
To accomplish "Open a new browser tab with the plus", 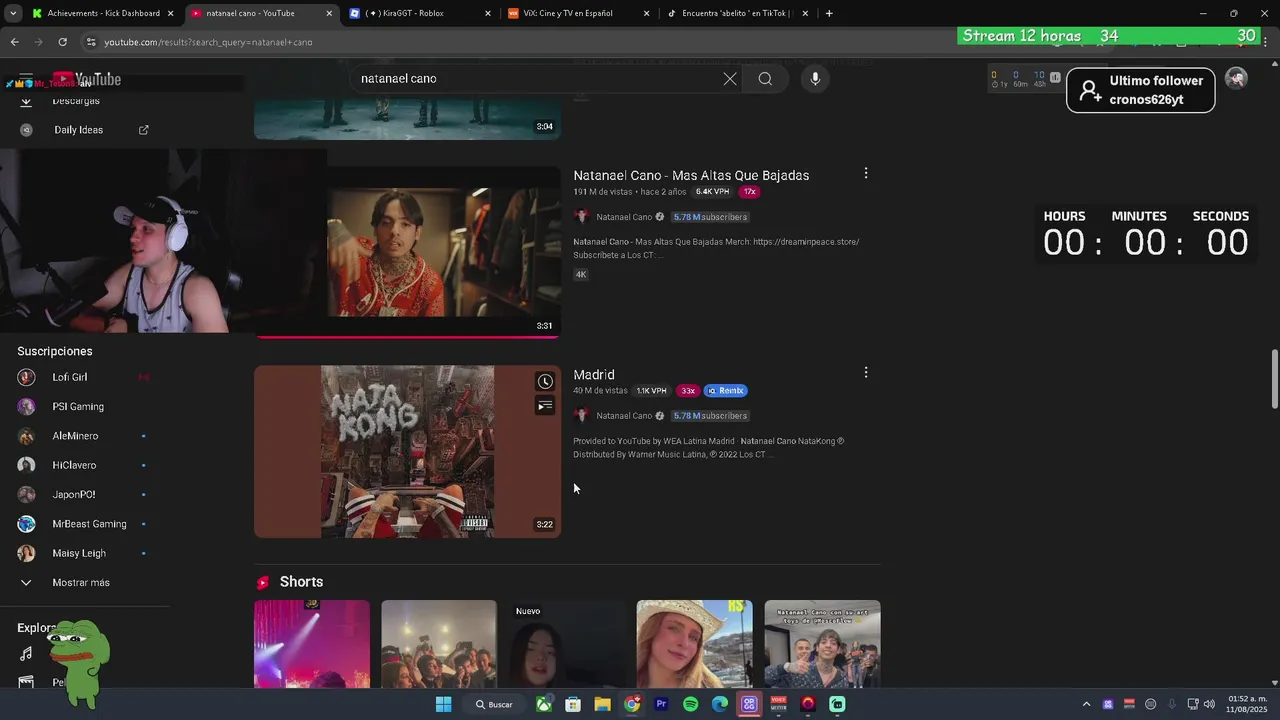I will [x=829, y=13].
